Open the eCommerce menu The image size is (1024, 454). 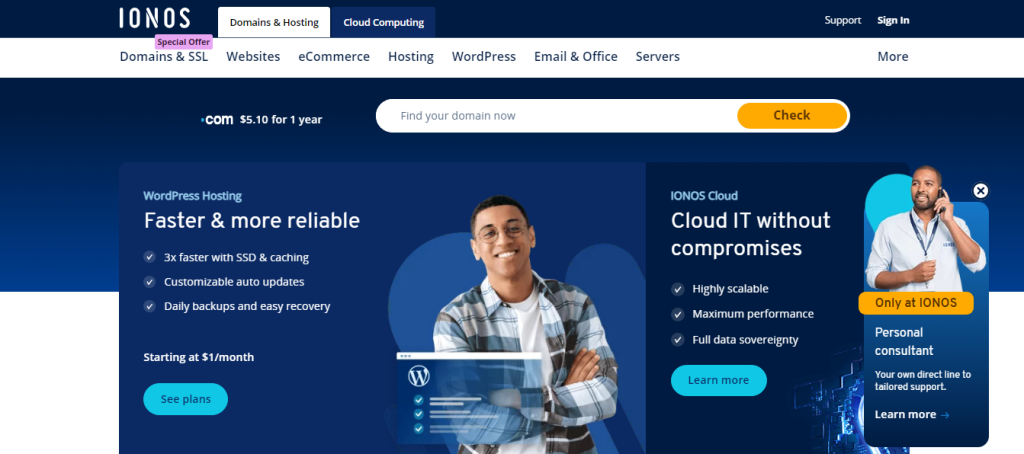[334, 57]
